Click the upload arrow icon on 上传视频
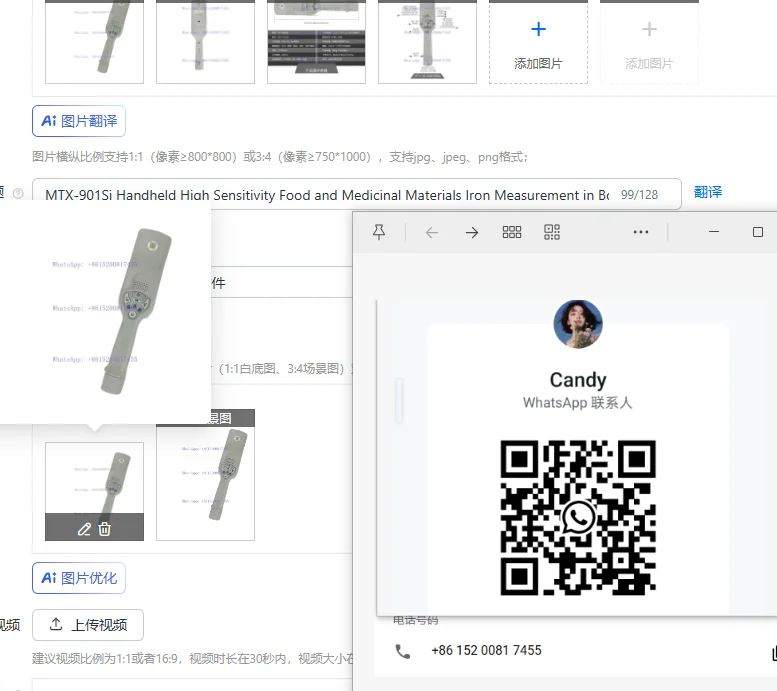Viewport: 777px width, 691px height. pyautogui.click(x=56, y=624)
